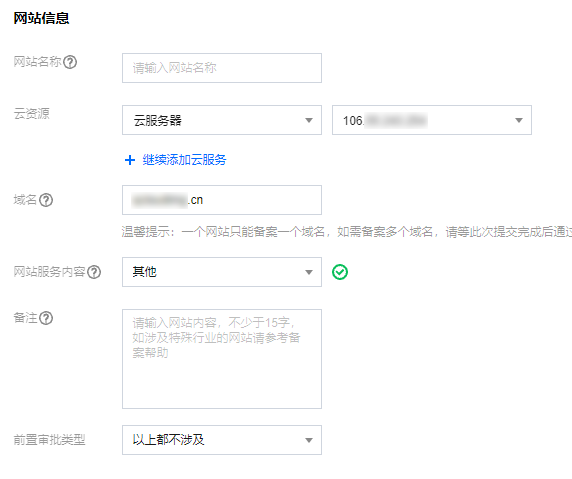Click the dropdown arrow of 云服务器 selector
Image resolution: width=572 pixels, height=479 pixels.
(x=309, y=120)
